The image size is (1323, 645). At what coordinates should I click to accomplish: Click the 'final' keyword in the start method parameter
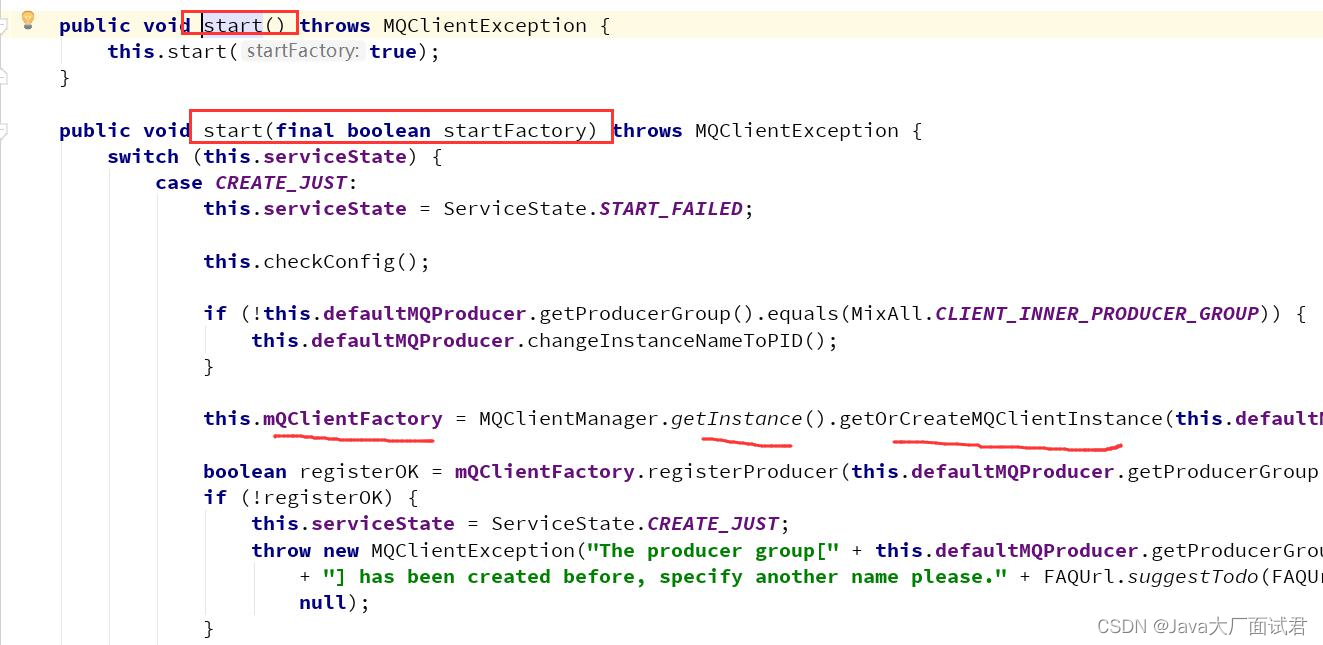(305, 130)
